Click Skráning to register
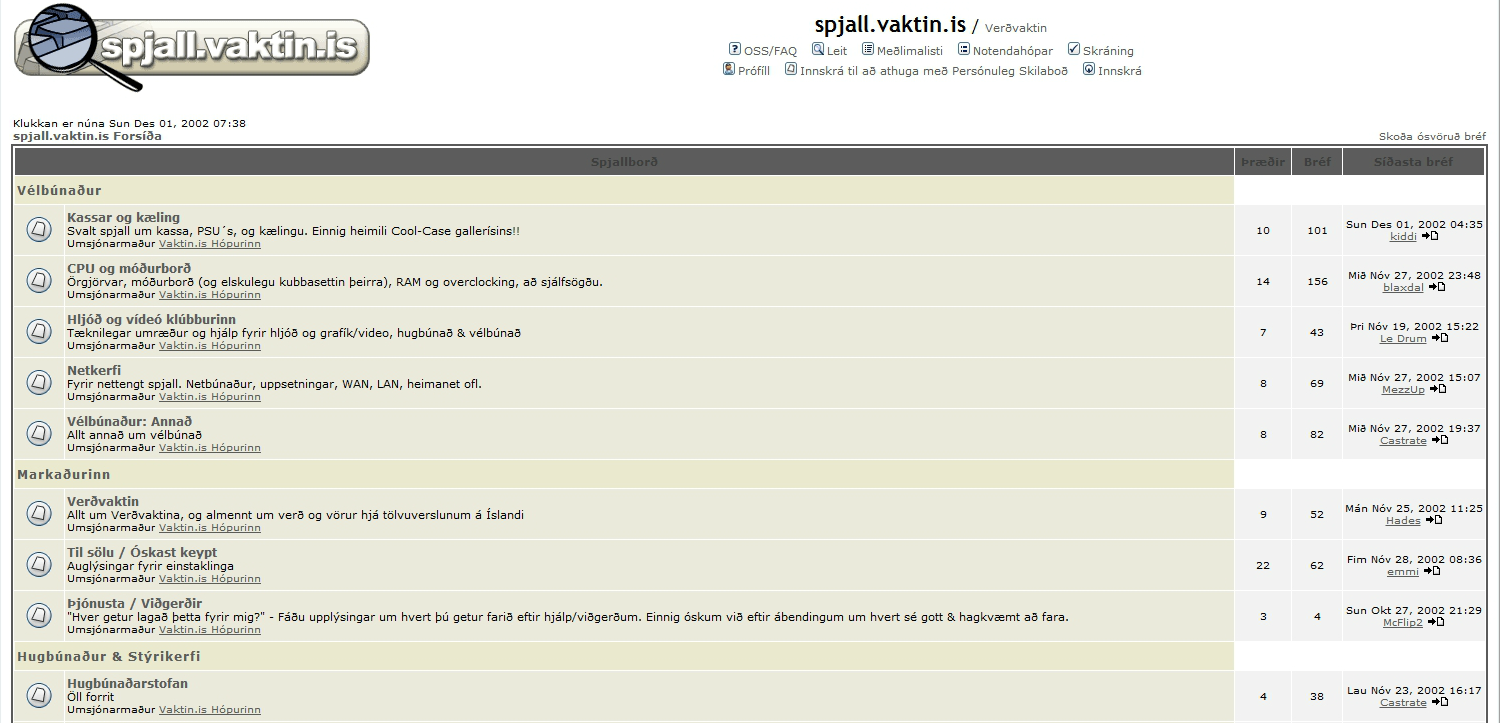This screenshot has width=1500, height=723. point(1107,51)
